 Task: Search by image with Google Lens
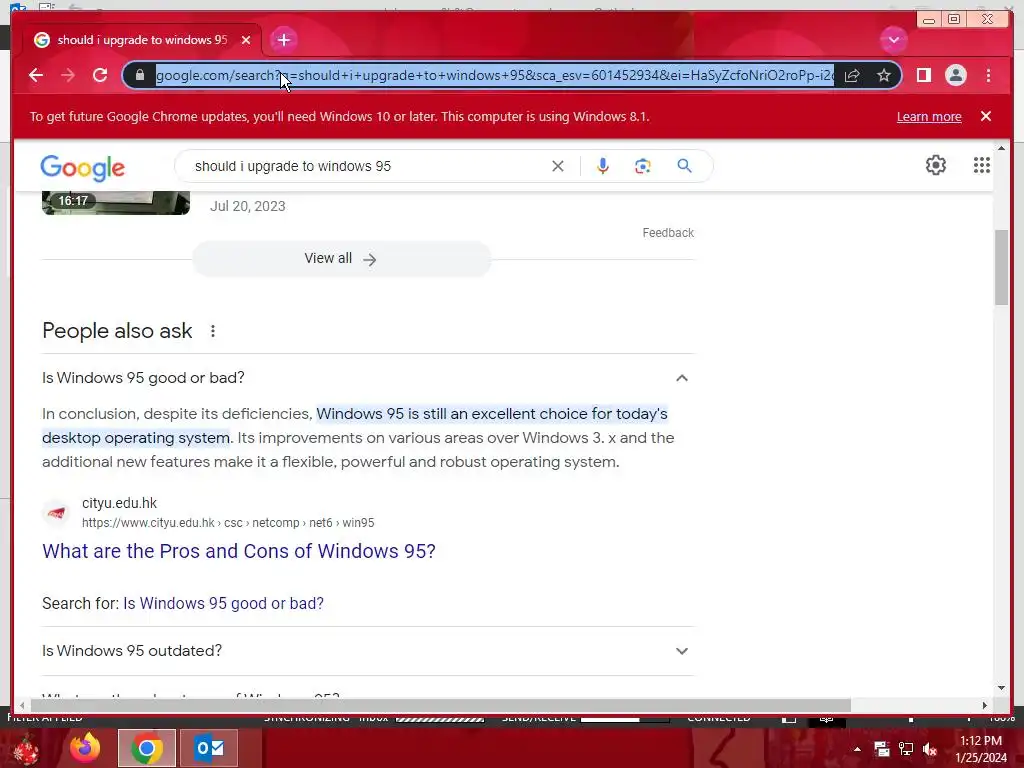pyautogui.click(x=643, y=166)
